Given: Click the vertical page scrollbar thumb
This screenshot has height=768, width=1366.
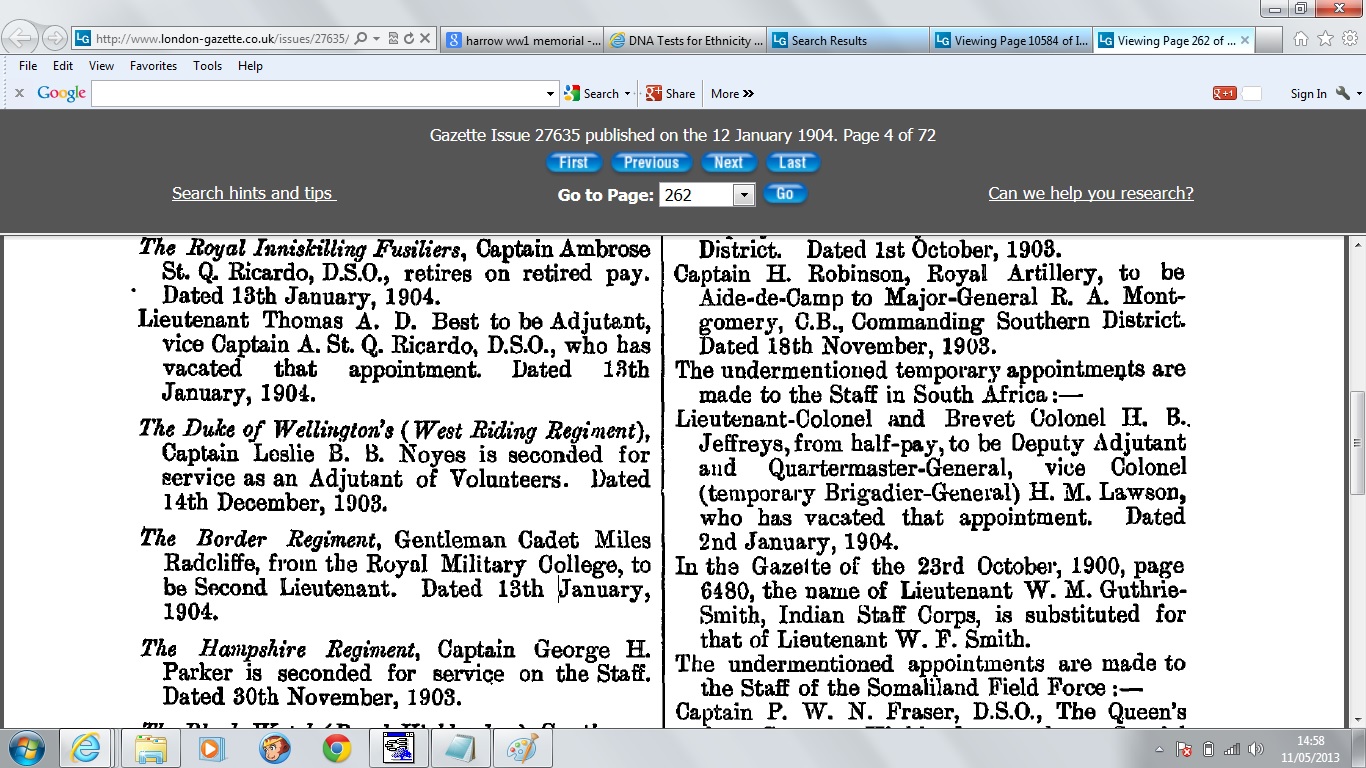Looking at the screenshot, I should 1357,441.
